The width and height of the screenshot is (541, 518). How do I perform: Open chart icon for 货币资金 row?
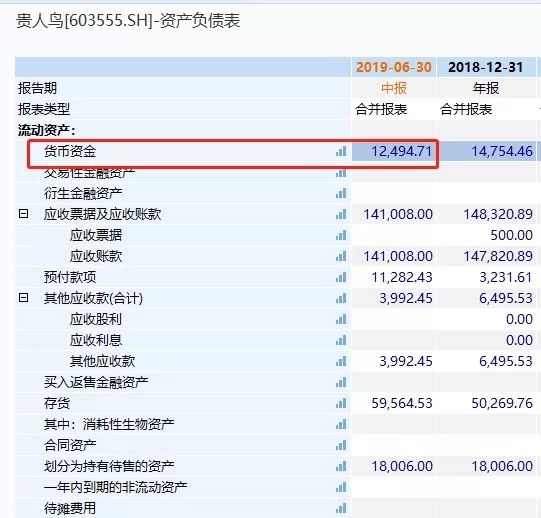[x=341, y=151]
